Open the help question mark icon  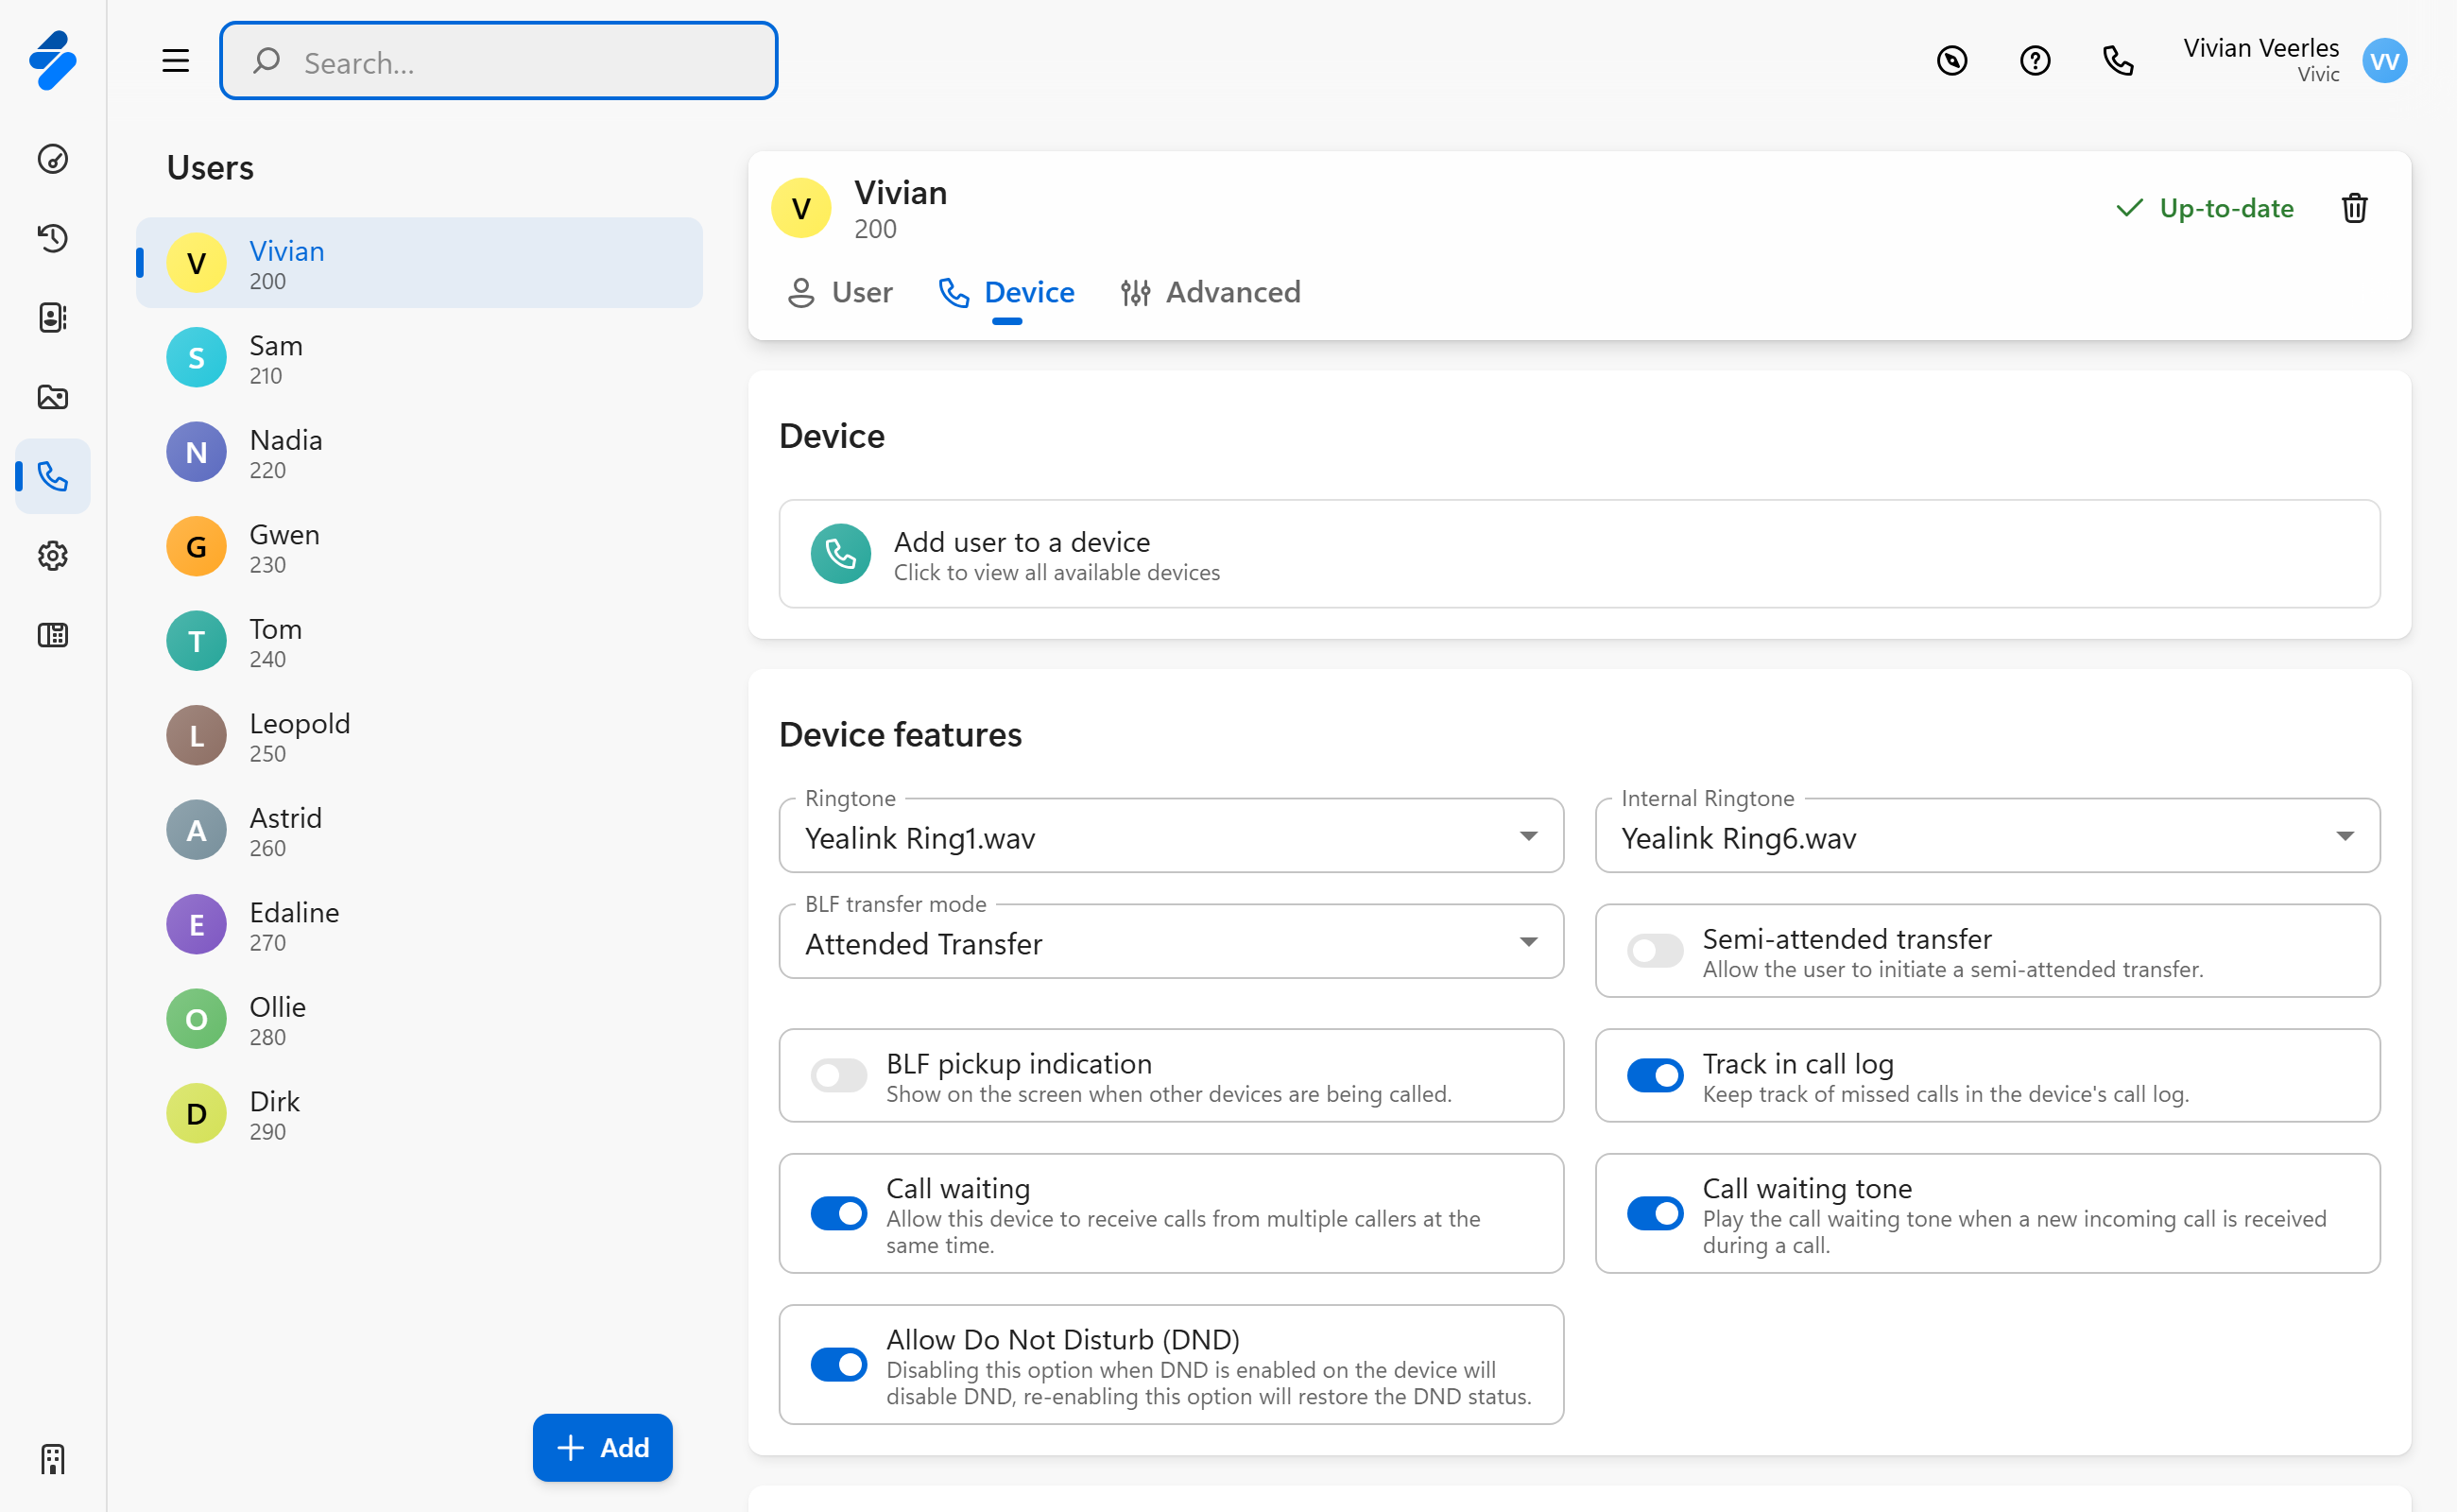[2035, 61]
